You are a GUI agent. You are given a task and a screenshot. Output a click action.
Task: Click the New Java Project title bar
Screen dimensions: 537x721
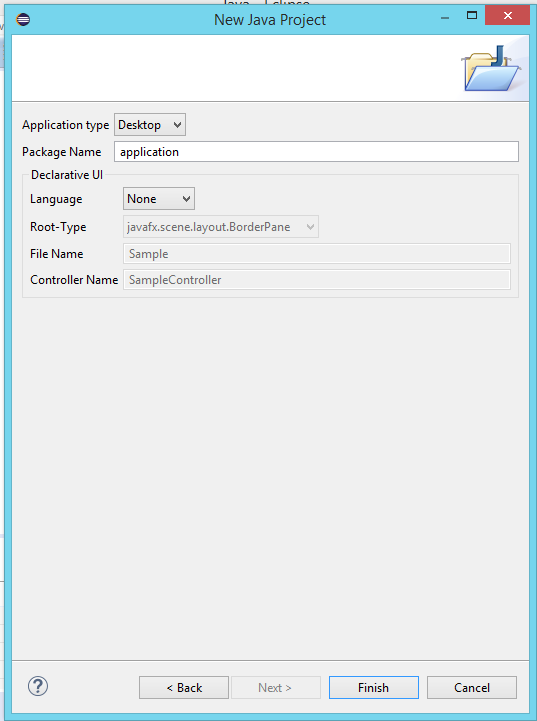tap(270, 20)
